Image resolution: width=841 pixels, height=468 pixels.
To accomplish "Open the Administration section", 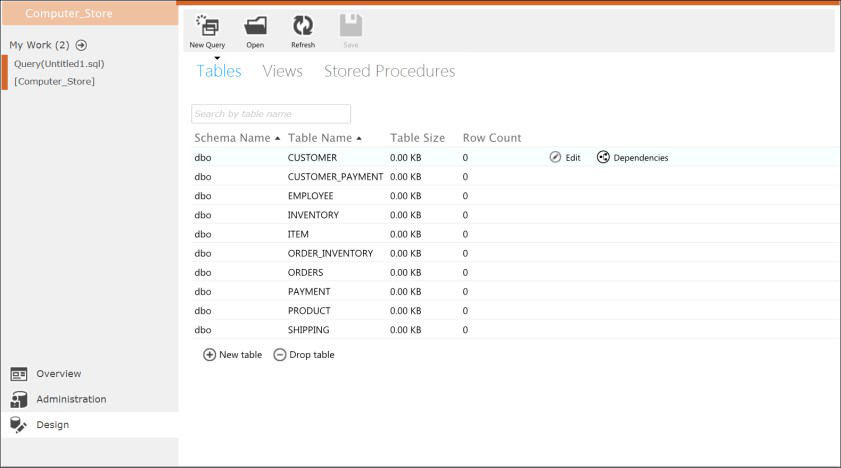I will coord(70,399).
